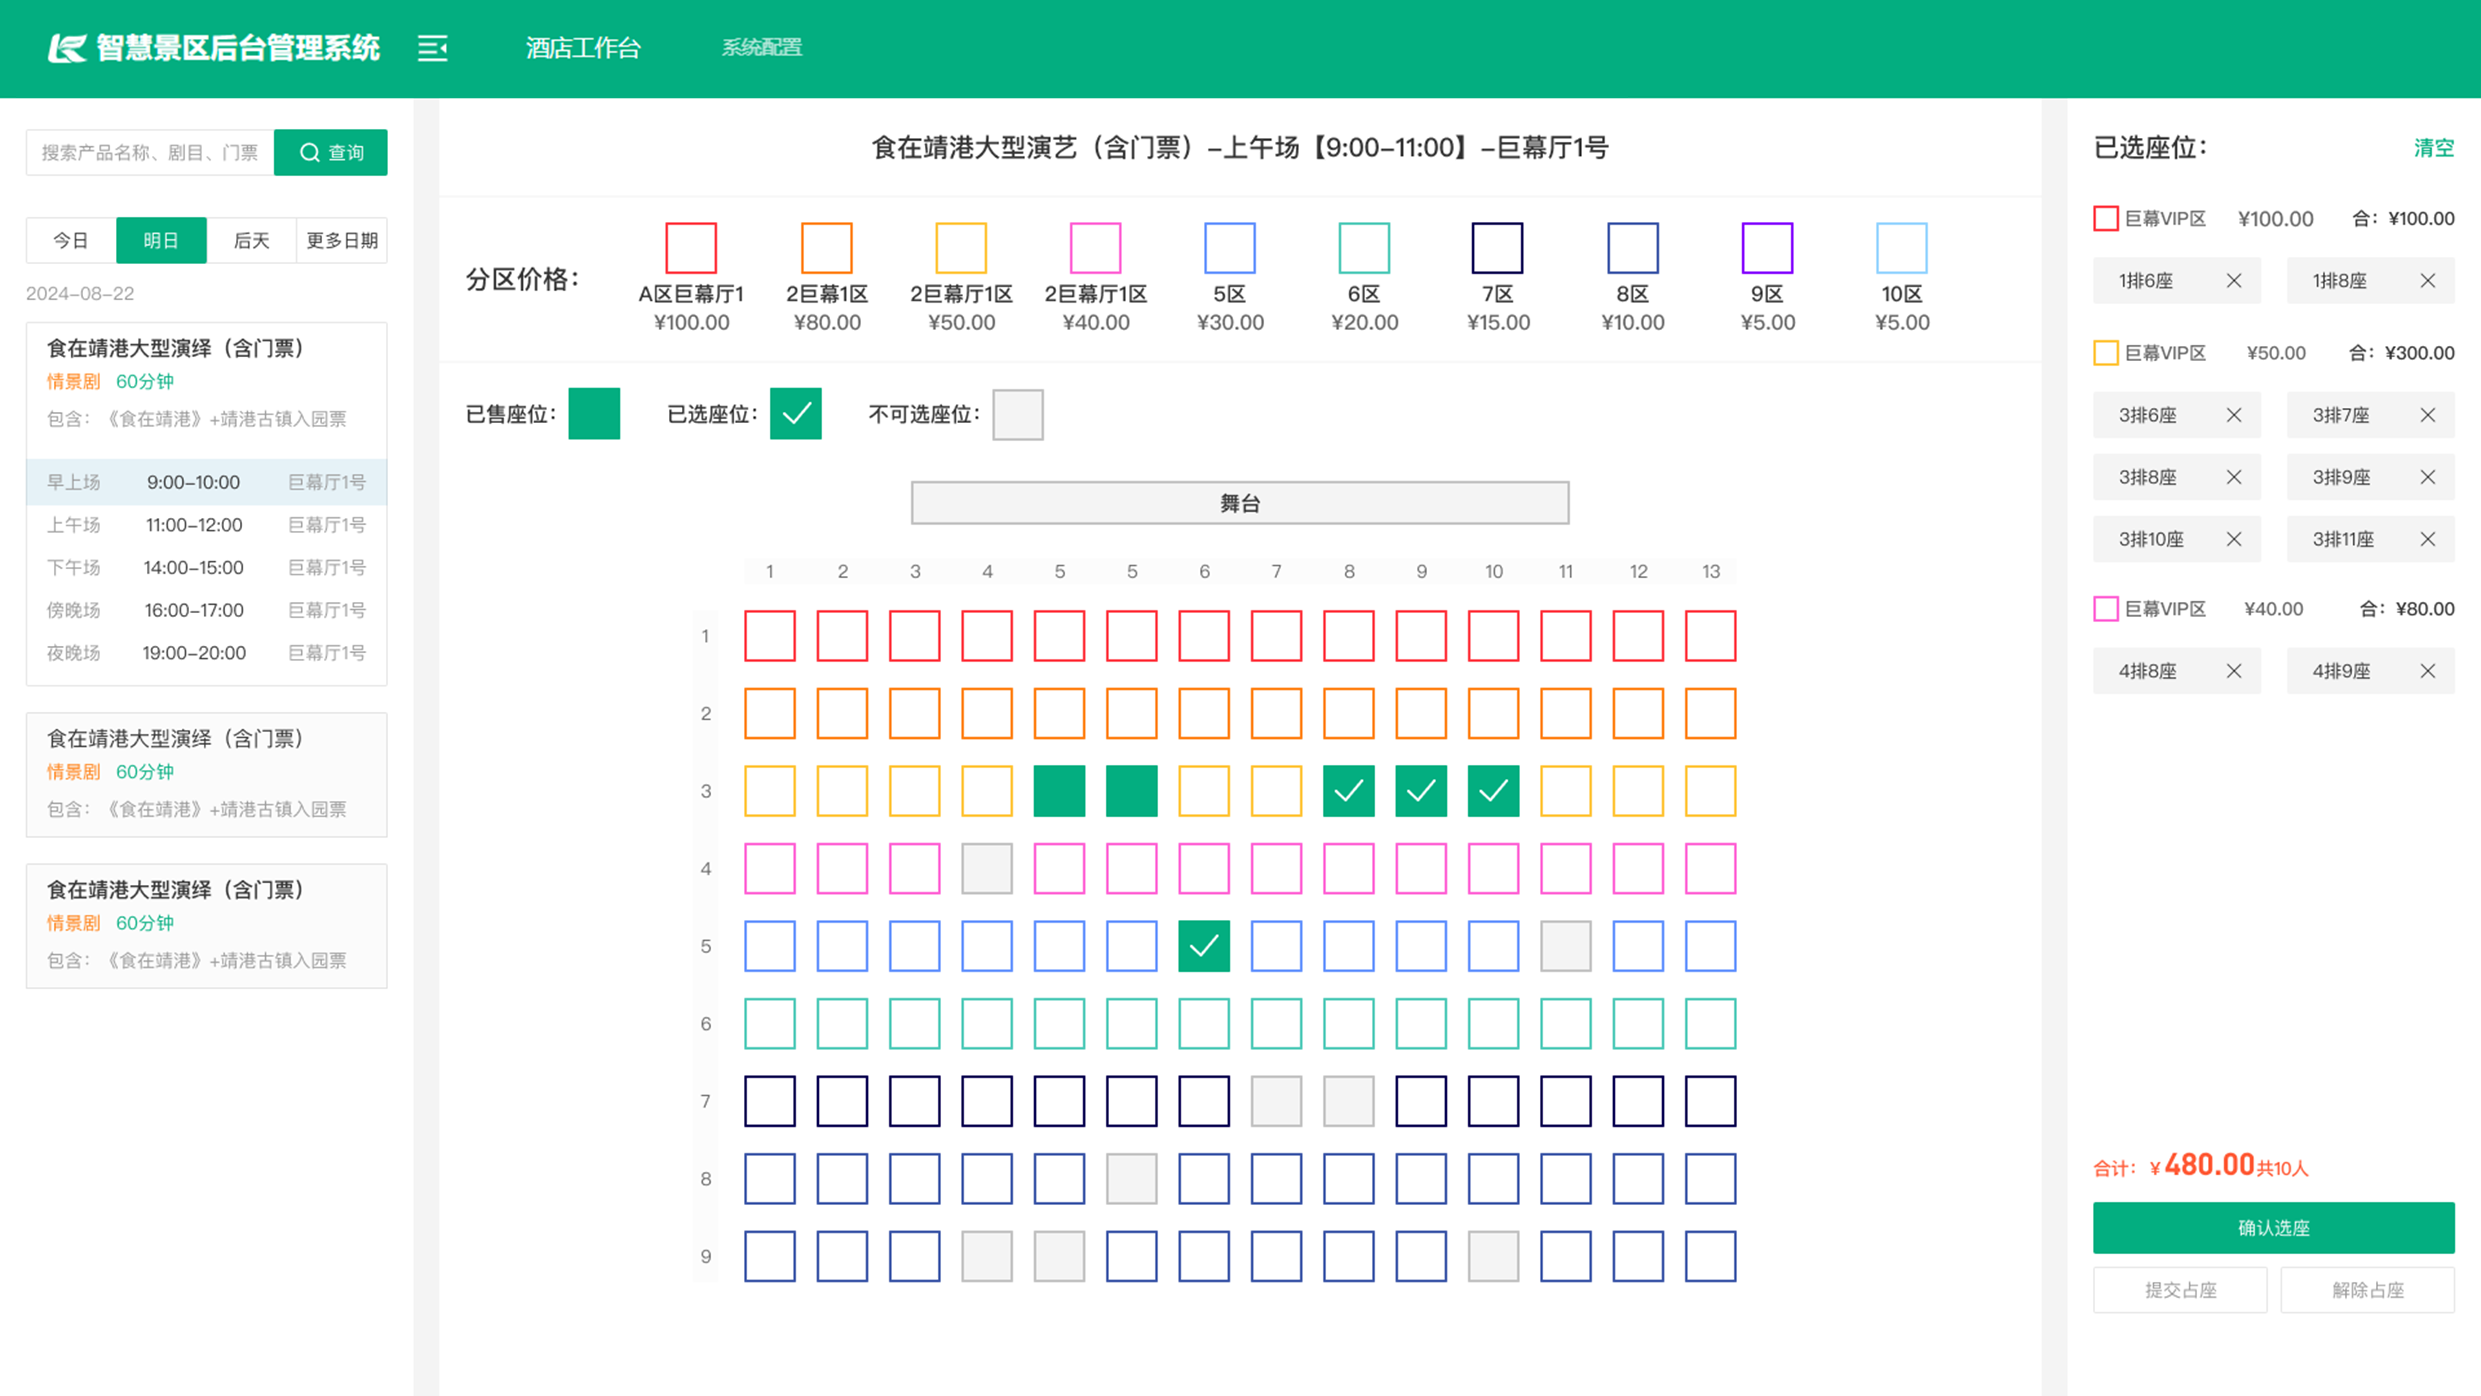2481x1396 pixels.
Task: Click 确认选座 confirm button
Action: 2272,1227
